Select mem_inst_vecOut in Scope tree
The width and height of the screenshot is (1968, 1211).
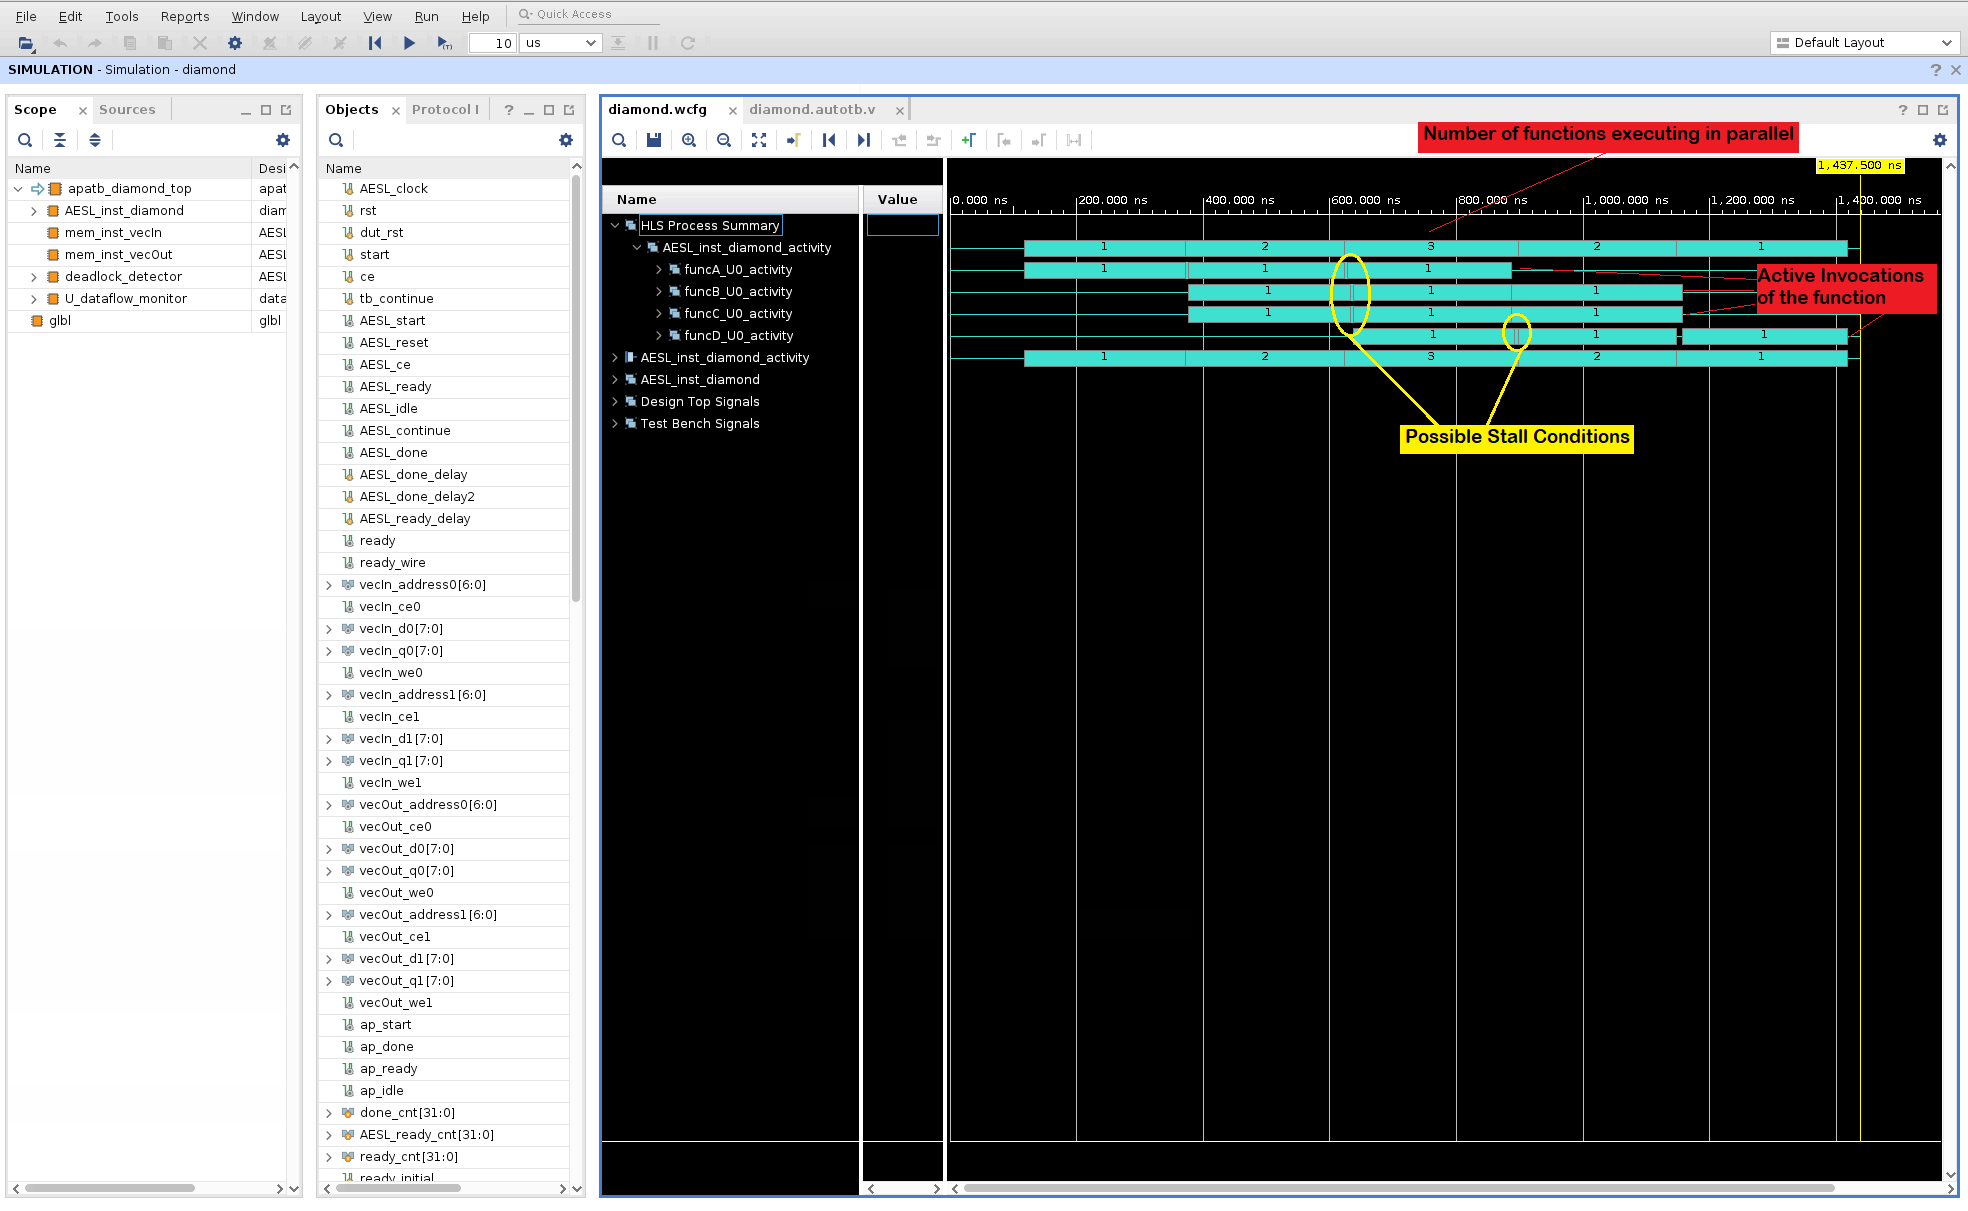pyautogui.click(x=118, y=255)
